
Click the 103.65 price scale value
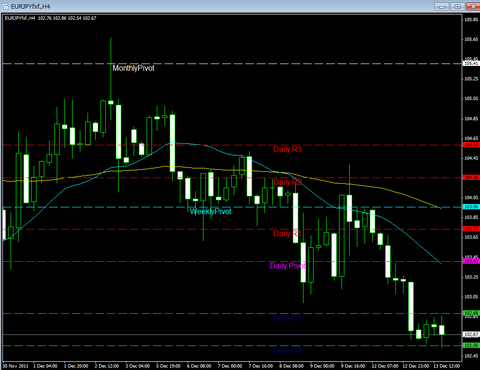471,237
